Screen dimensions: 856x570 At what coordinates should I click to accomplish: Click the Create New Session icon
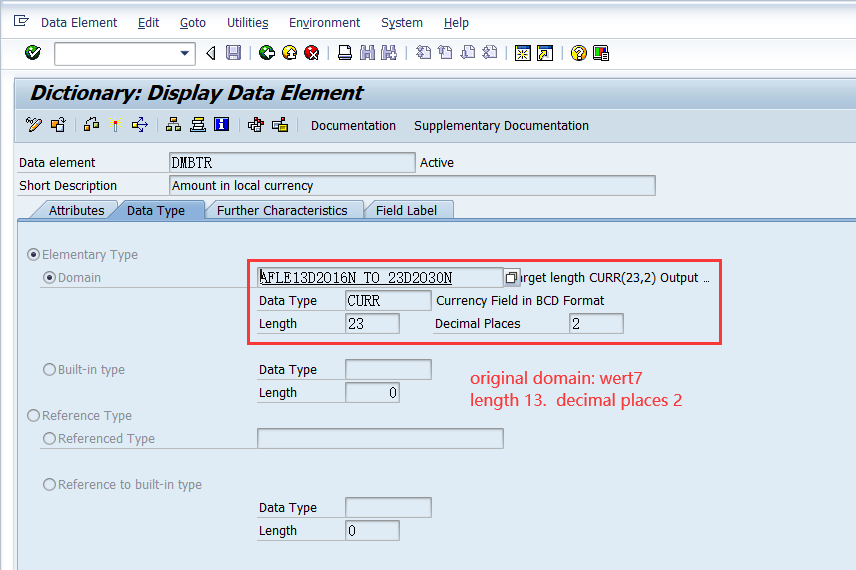point(522,53)
